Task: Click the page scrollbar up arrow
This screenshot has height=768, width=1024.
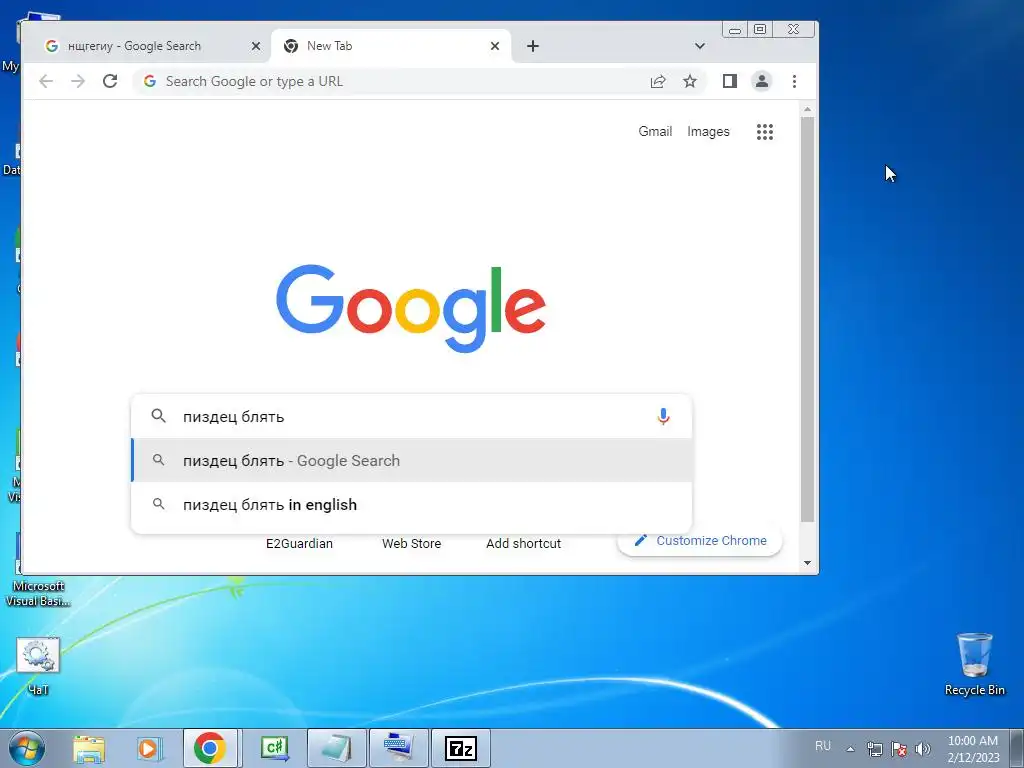Action: pos(807,109)
